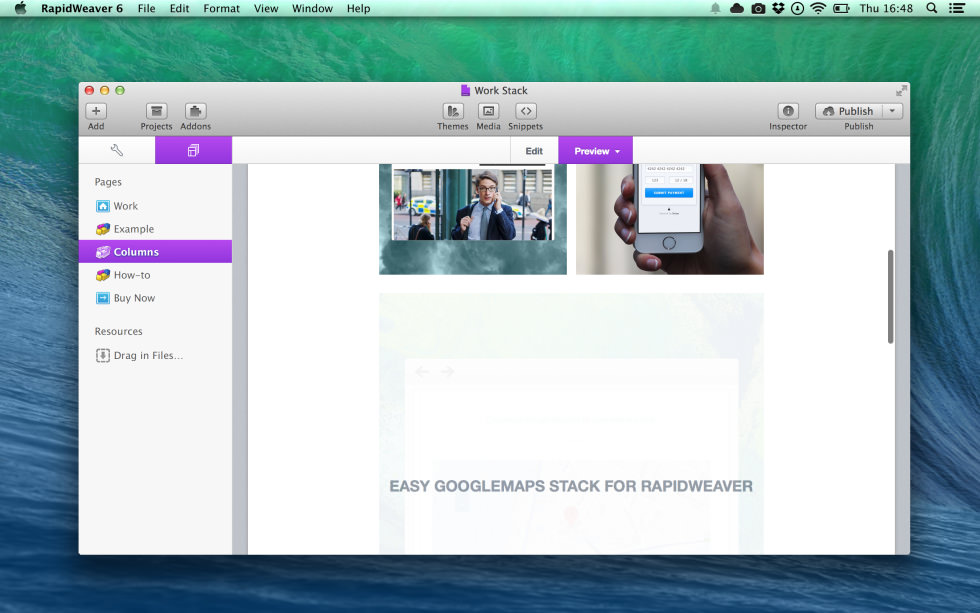Open the Preview dropdown arrow
980x613 pixels.
(x=618, y=151)
